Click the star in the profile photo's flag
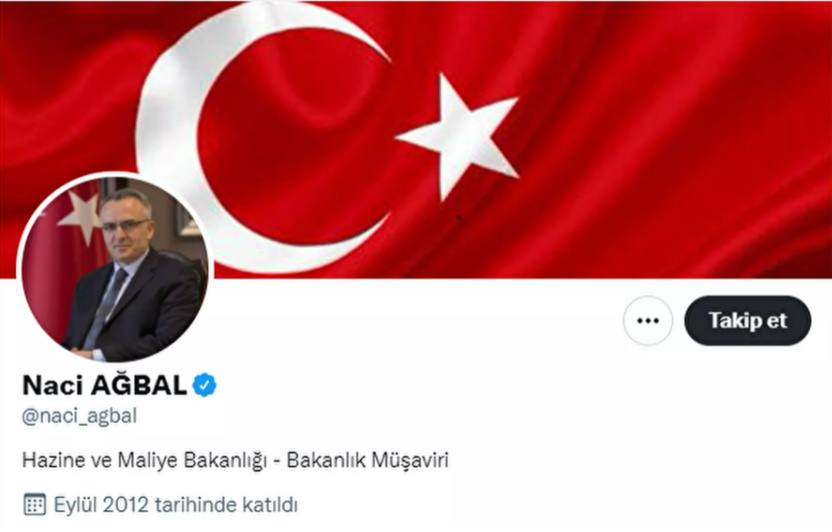The image size is (832, 532). click(x=81, y=215)
